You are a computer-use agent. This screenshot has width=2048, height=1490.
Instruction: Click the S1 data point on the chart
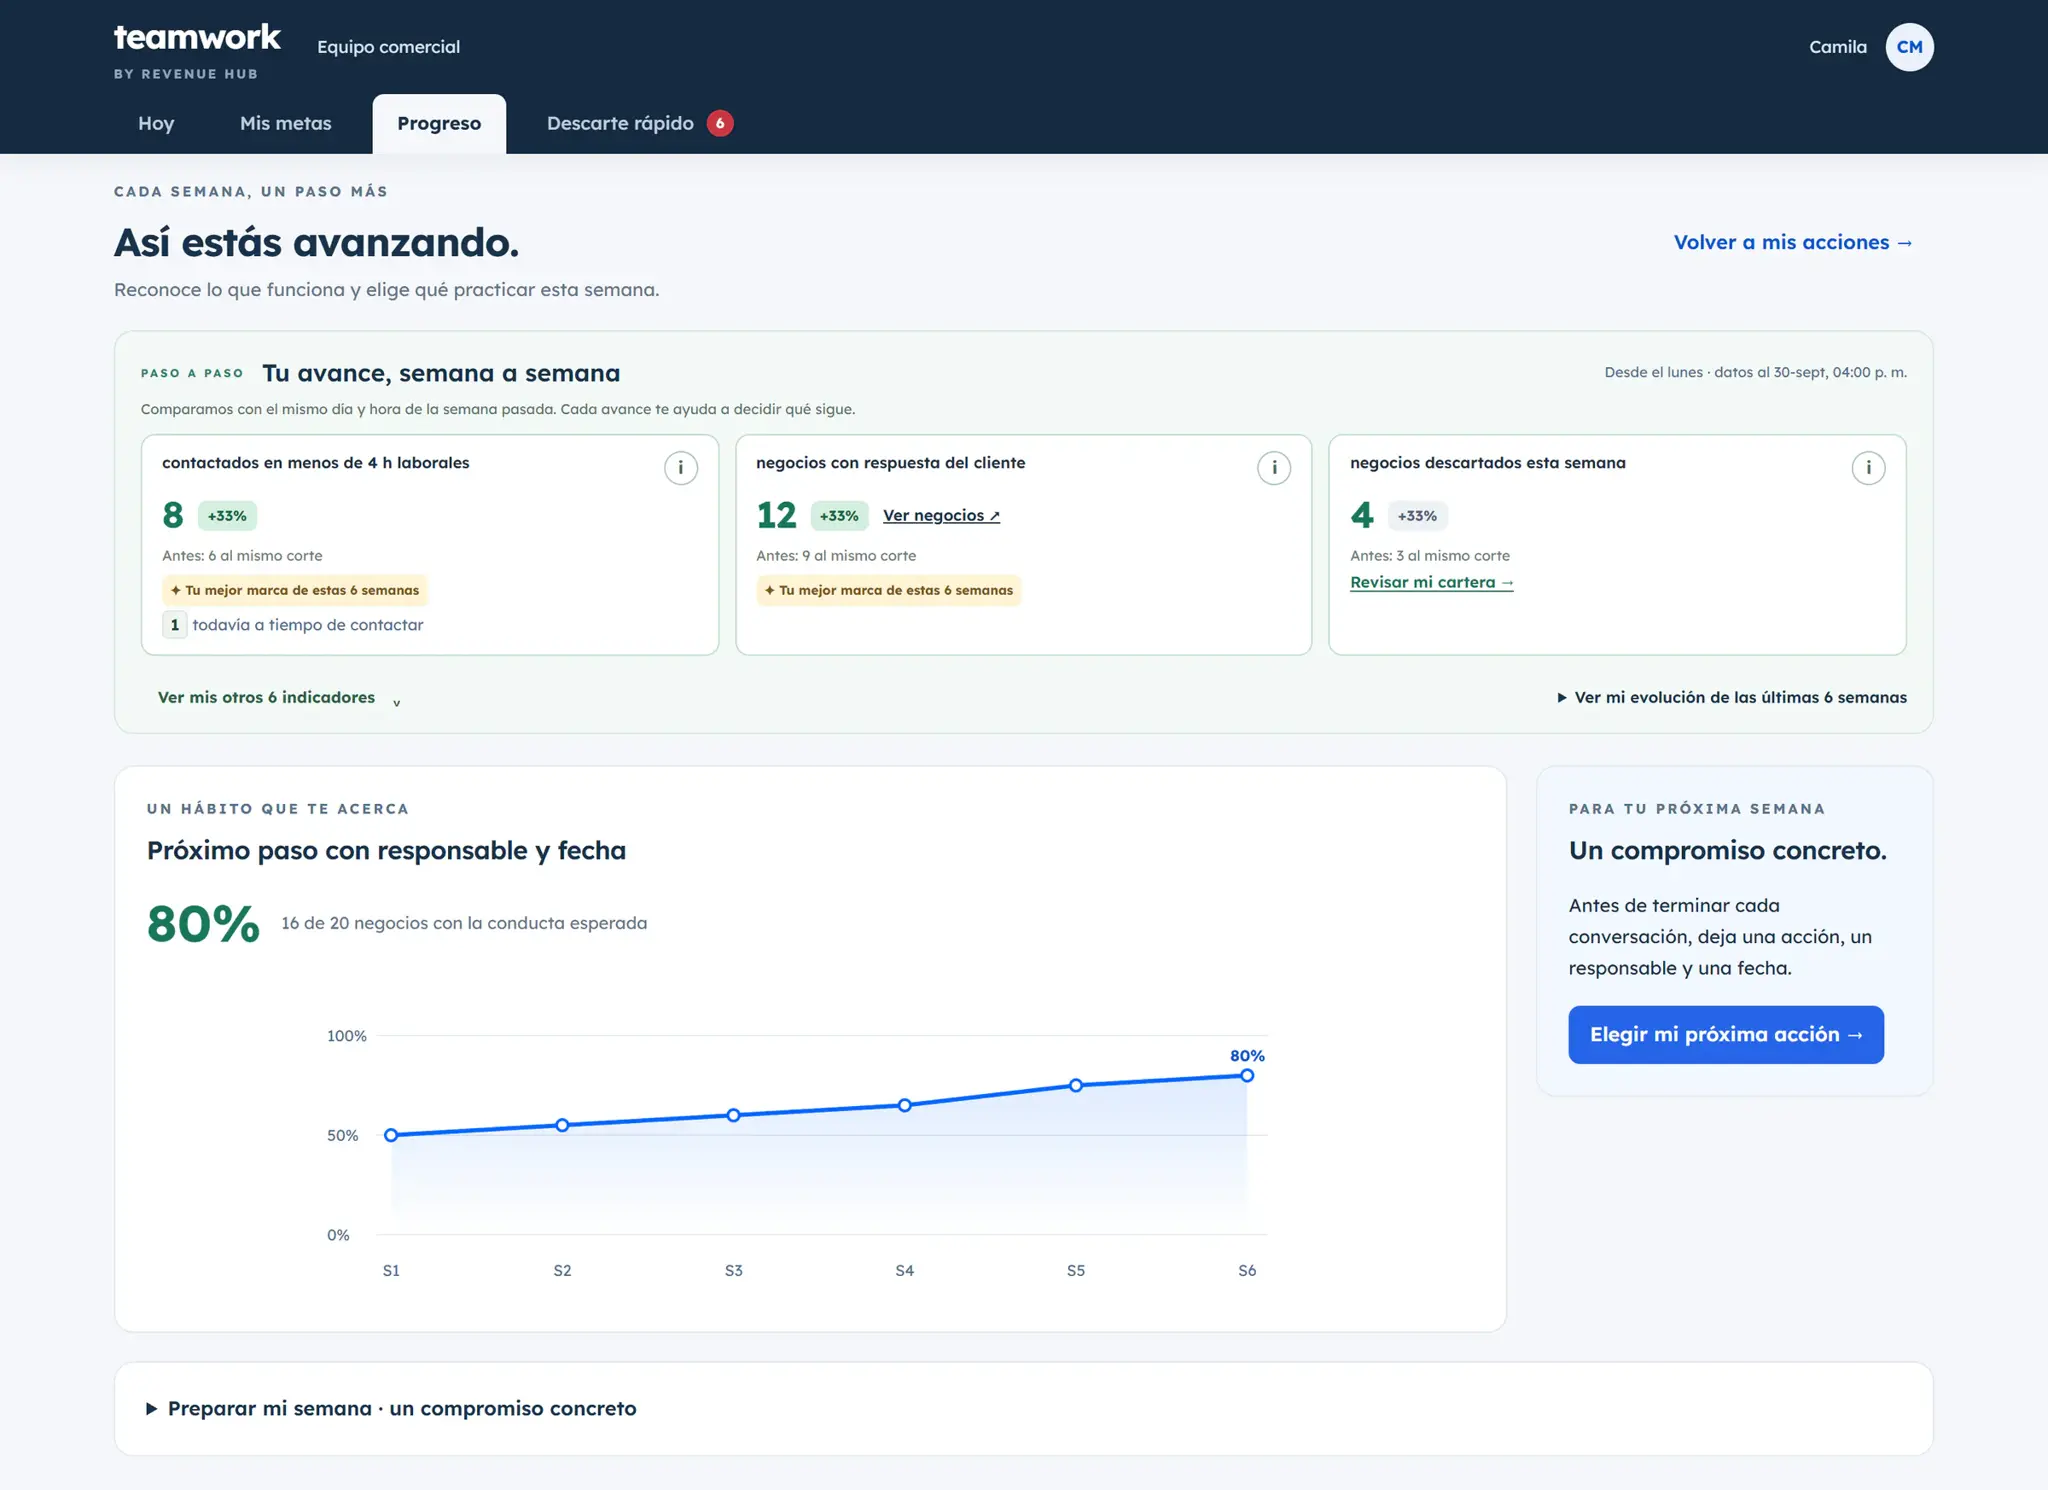[x=391, y=1135]
